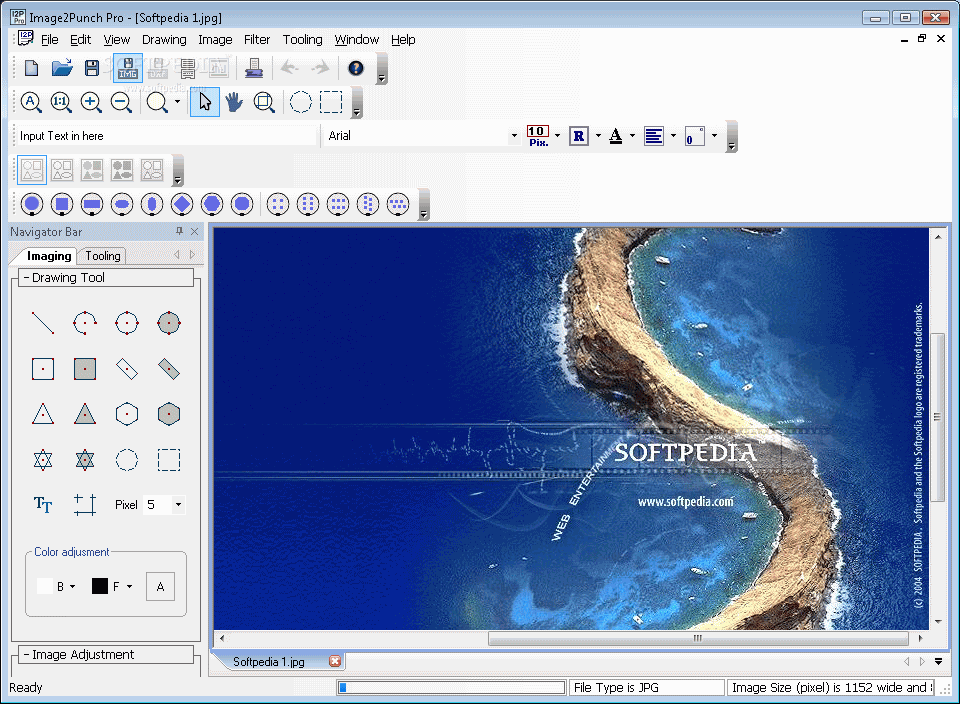Open the text color A dropdown
The width and height of the screenshot is (960, 704).
[632, 136]
